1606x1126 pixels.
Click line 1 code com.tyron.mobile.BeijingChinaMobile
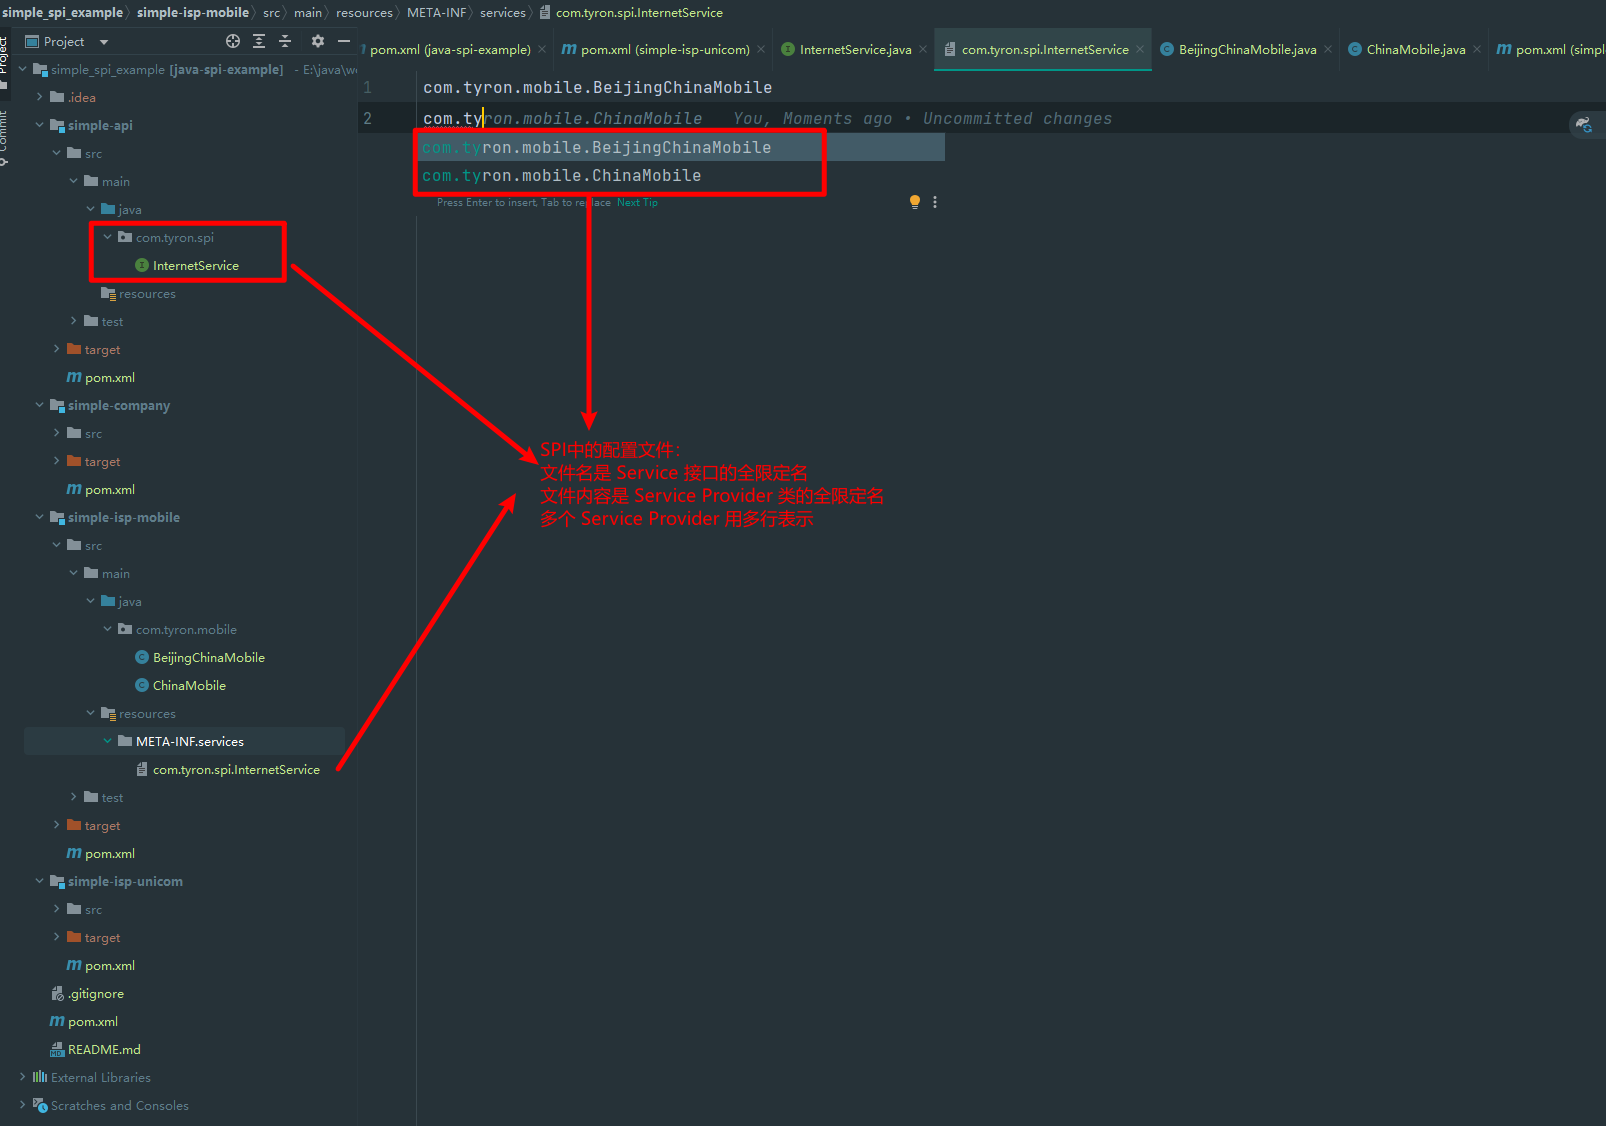597,87
